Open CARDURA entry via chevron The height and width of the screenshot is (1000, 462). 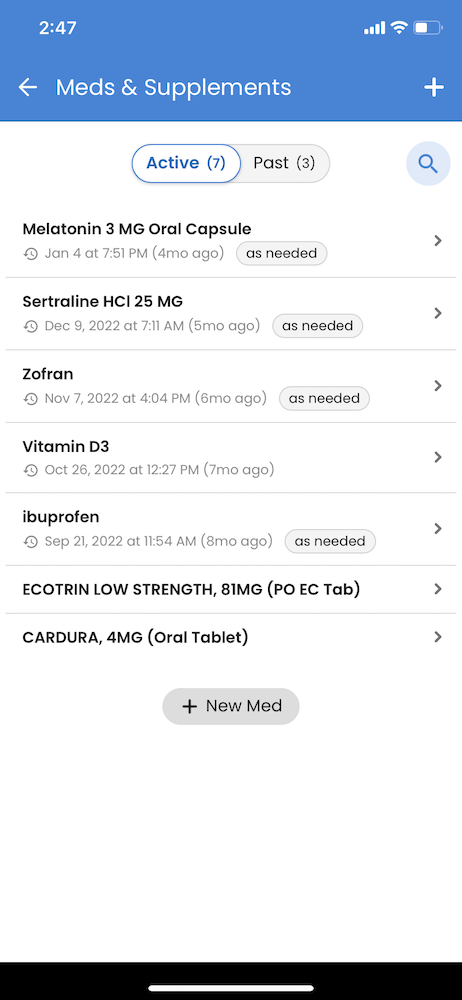click(x=438, y=636)
